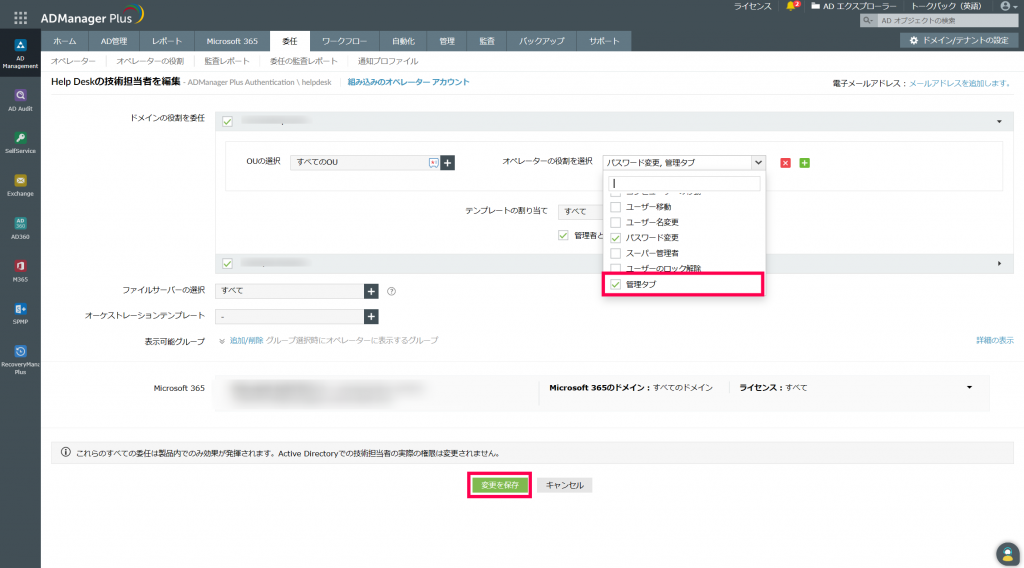Viewport: 1024px width, 568px height.
Task: Open the ホーム tab
Action: click(65, 41)
